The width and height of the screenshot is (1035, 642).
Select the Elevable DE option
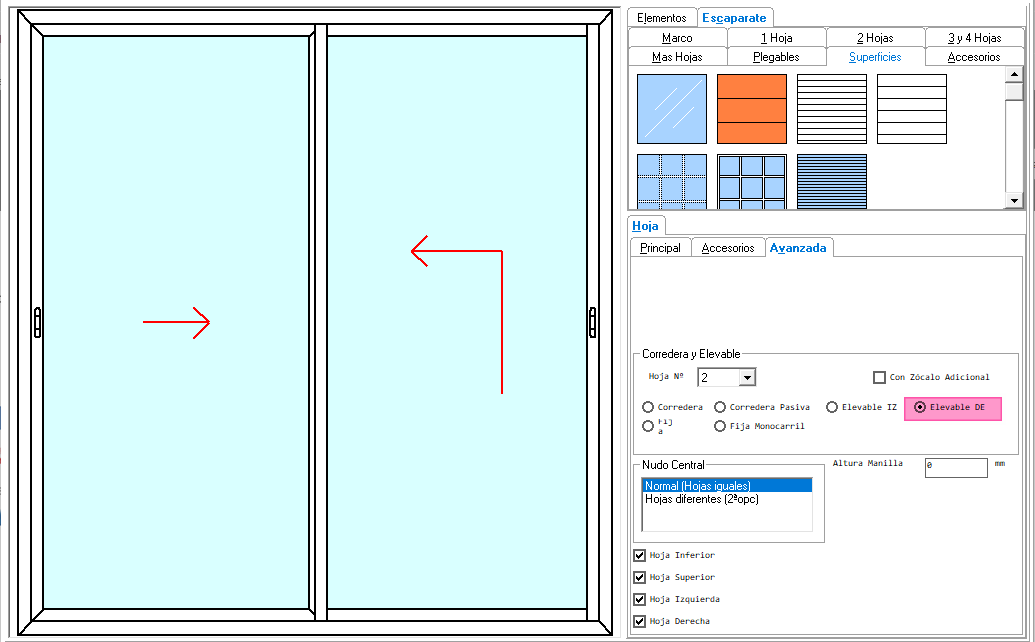click(920, 407)
